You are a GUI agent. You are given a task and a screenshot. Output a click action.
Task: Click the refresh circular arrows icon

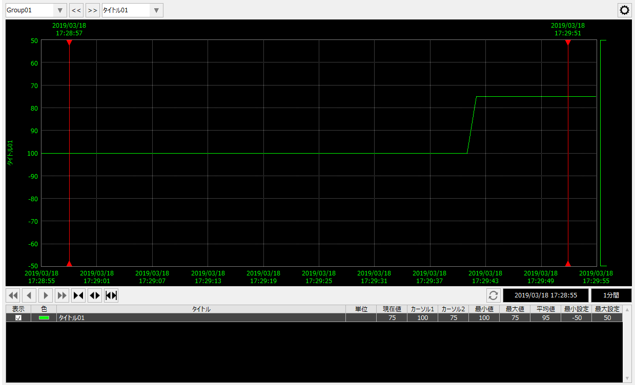[493, 296]
